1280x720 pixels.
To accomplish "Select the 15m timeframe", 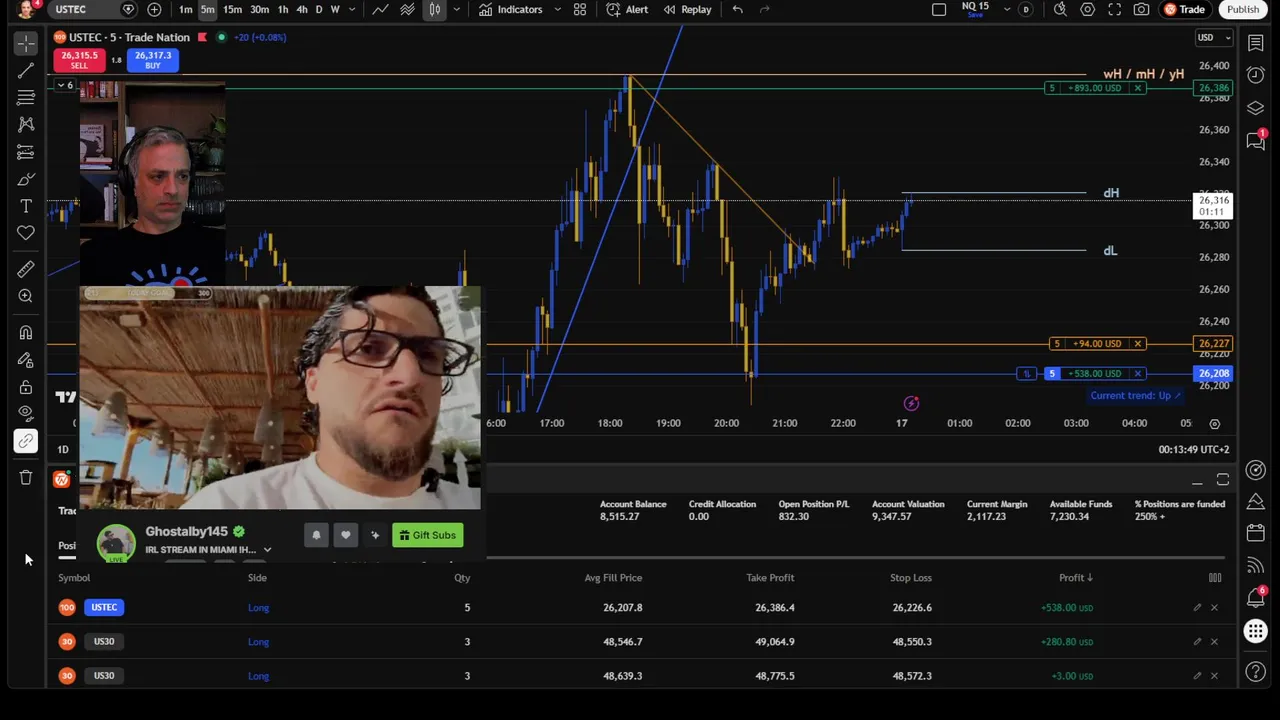I will [x=232, y=9].
